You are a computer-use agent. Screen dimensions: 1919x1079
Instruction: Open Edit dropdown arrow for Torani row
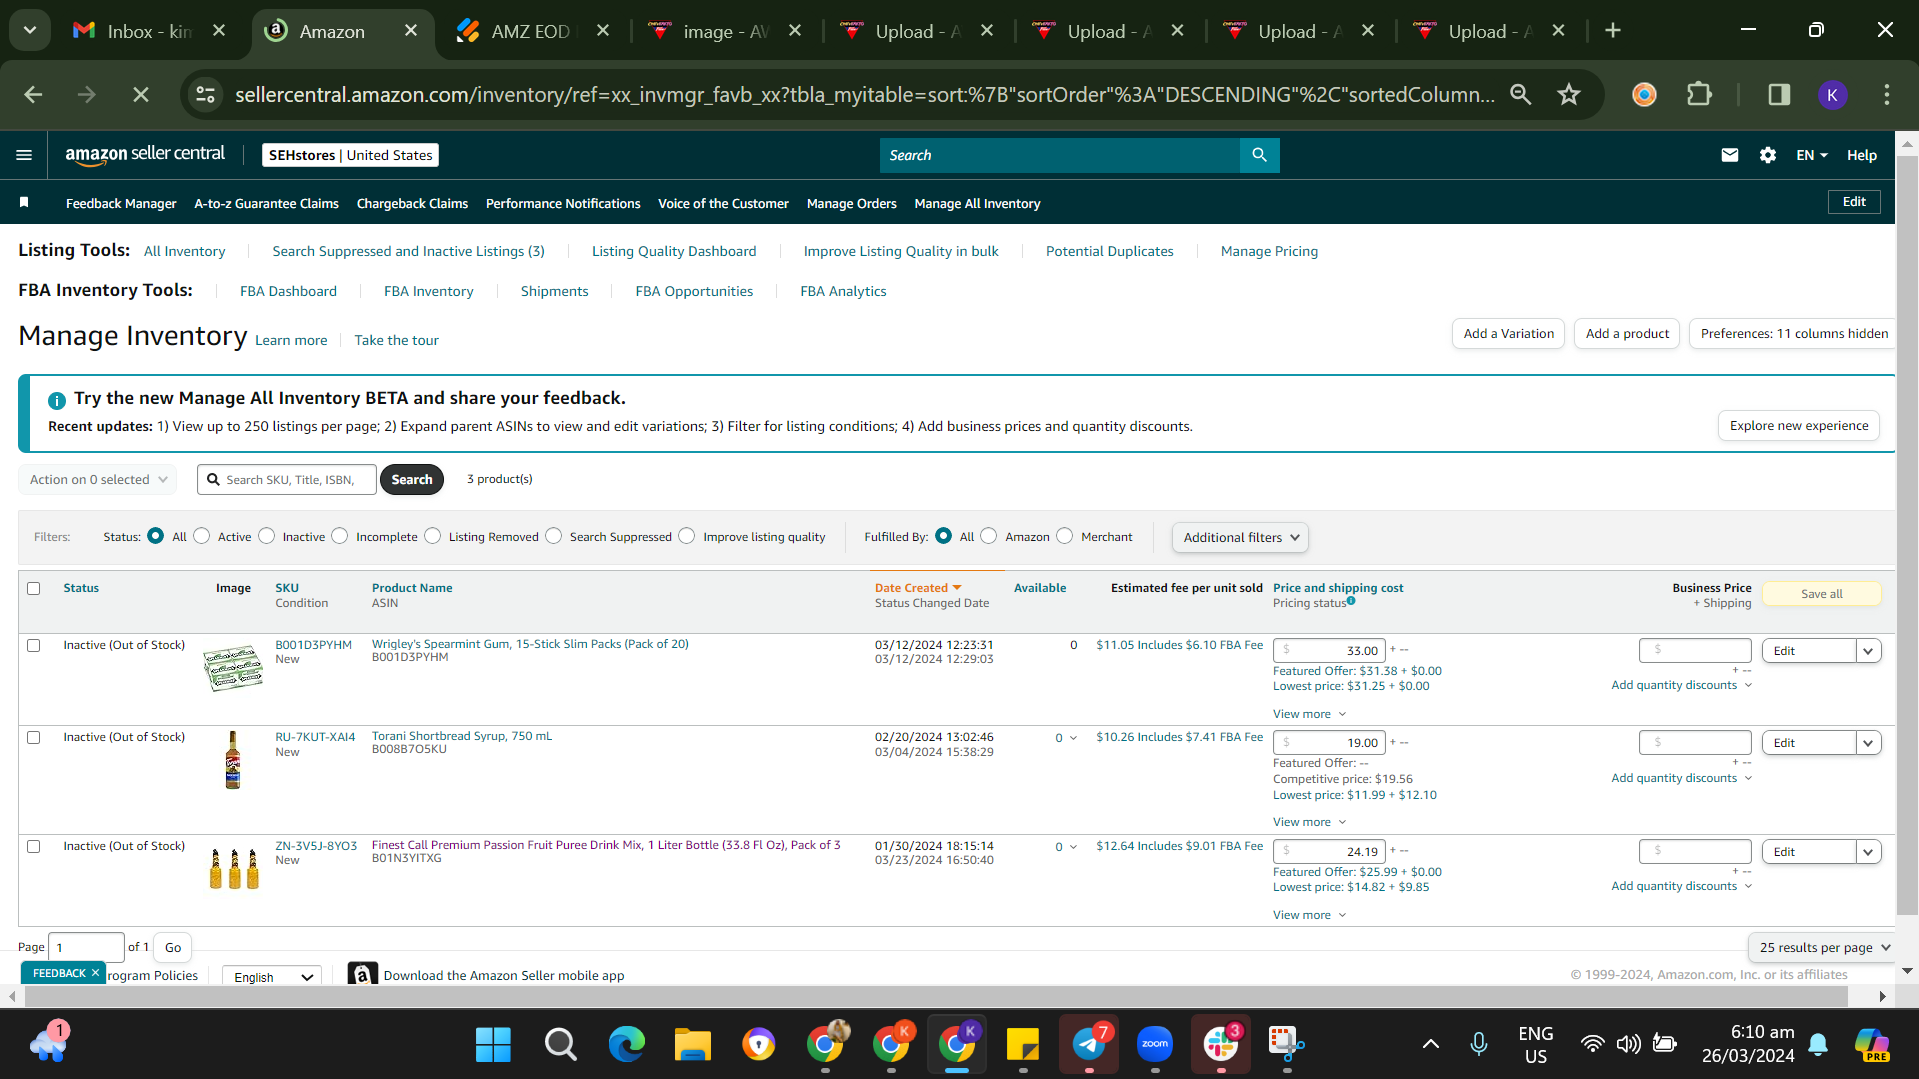coord(1868,743)
